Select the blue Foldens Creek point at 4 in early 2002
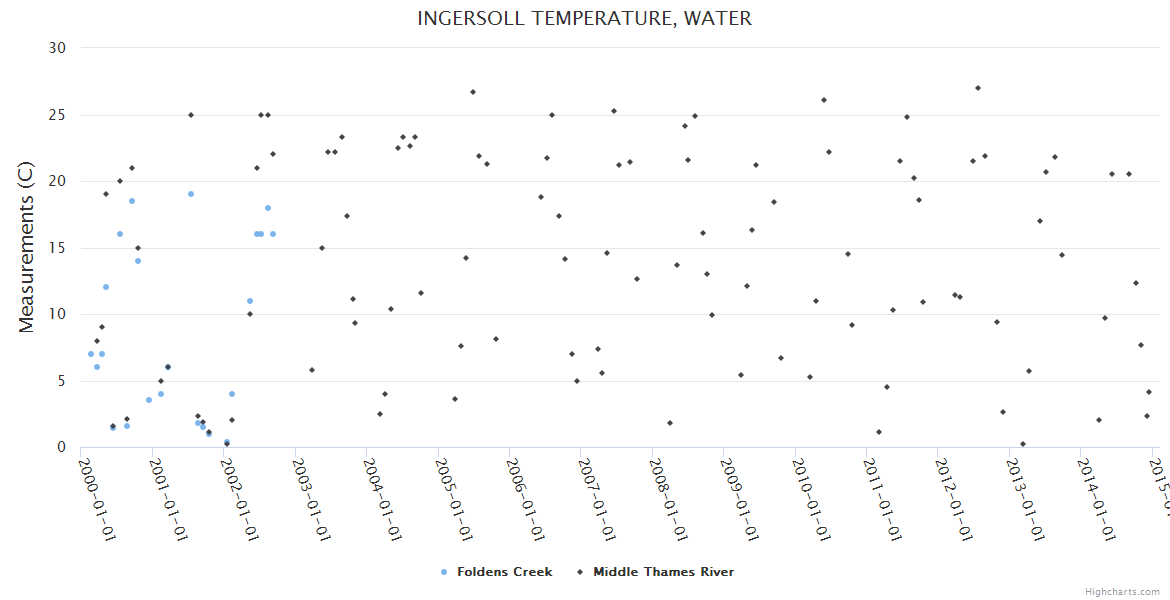This screenshot has width=1170, height=600. [232, 394]
